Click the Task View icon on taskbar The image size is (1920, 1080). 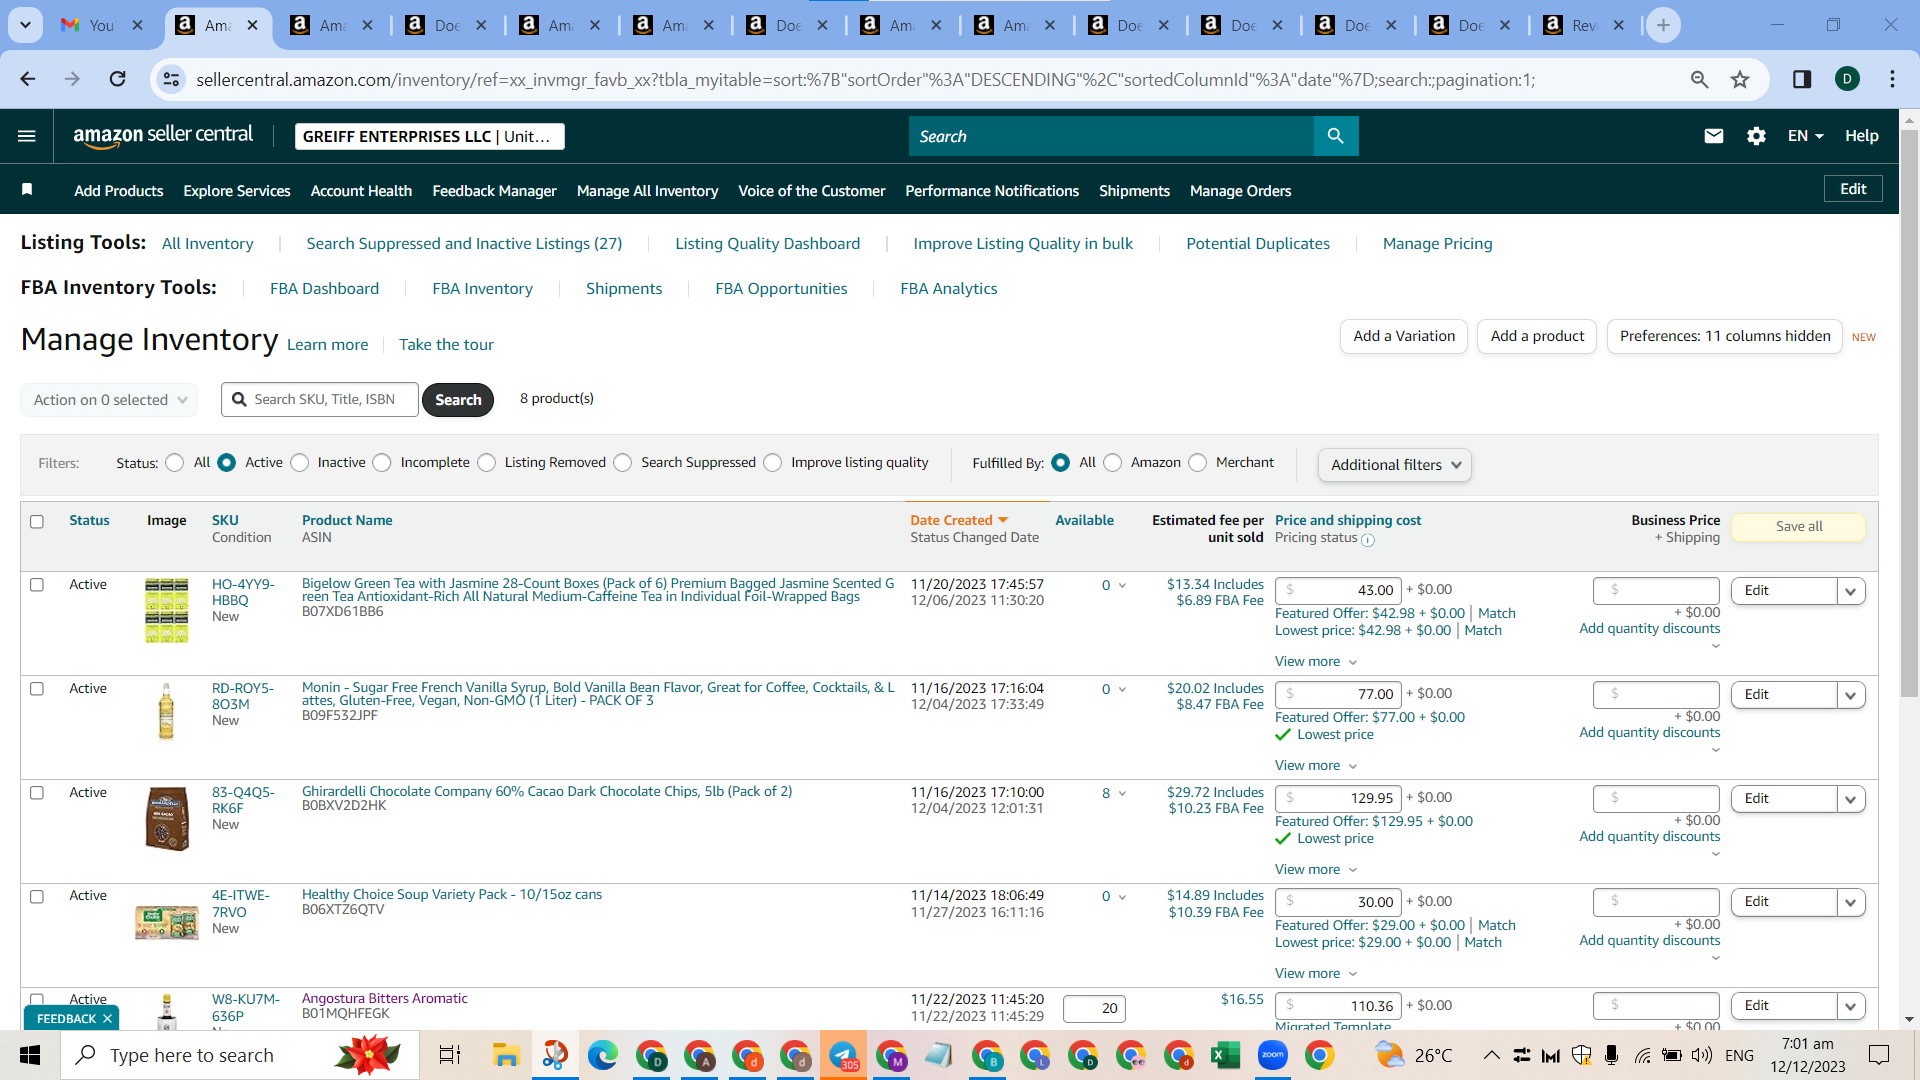pos(450,1055)
